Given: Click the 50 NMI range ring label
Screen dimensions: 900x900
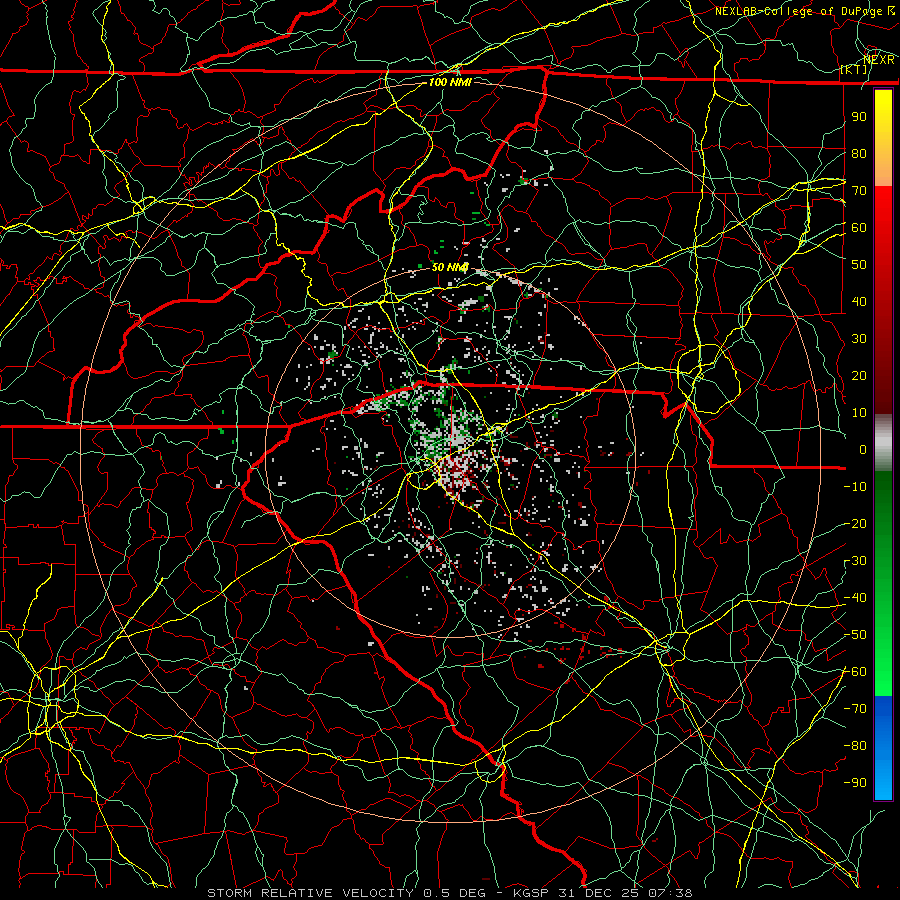Looking at the screenshot, I should point(450,267).
